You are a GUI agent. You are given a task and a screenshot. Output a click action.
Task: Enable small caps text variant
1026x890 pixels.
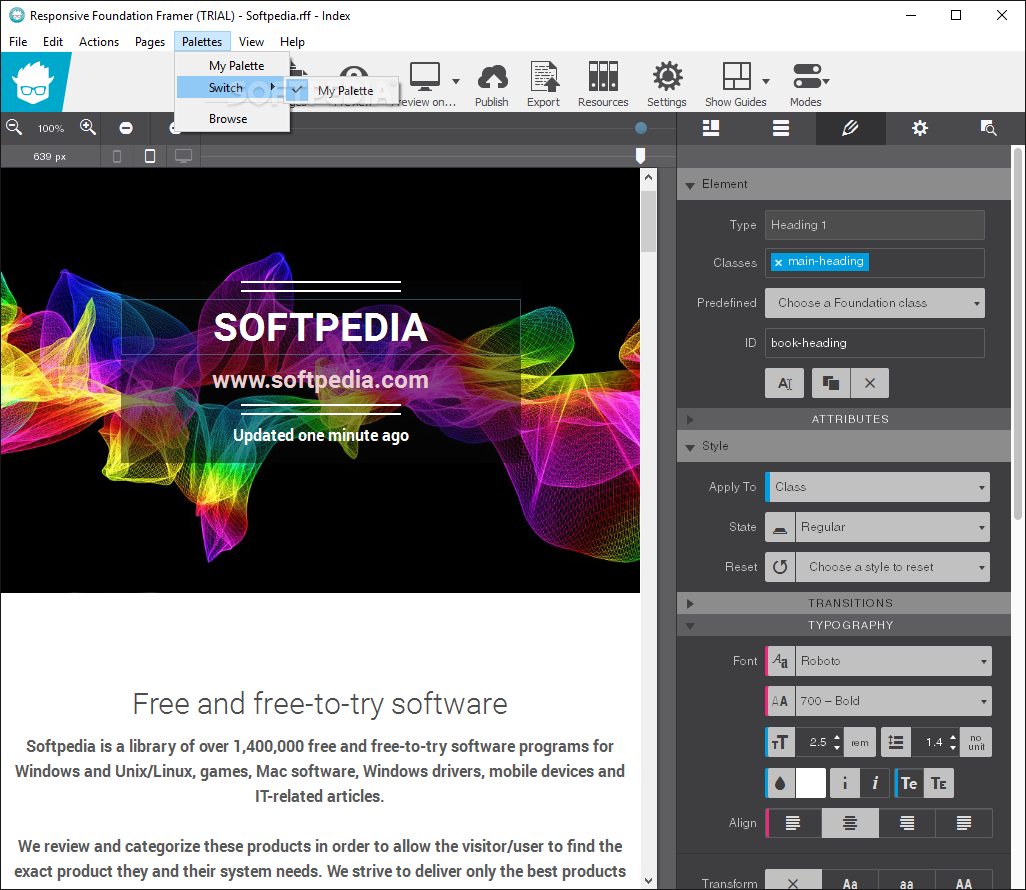click(938, 783)
